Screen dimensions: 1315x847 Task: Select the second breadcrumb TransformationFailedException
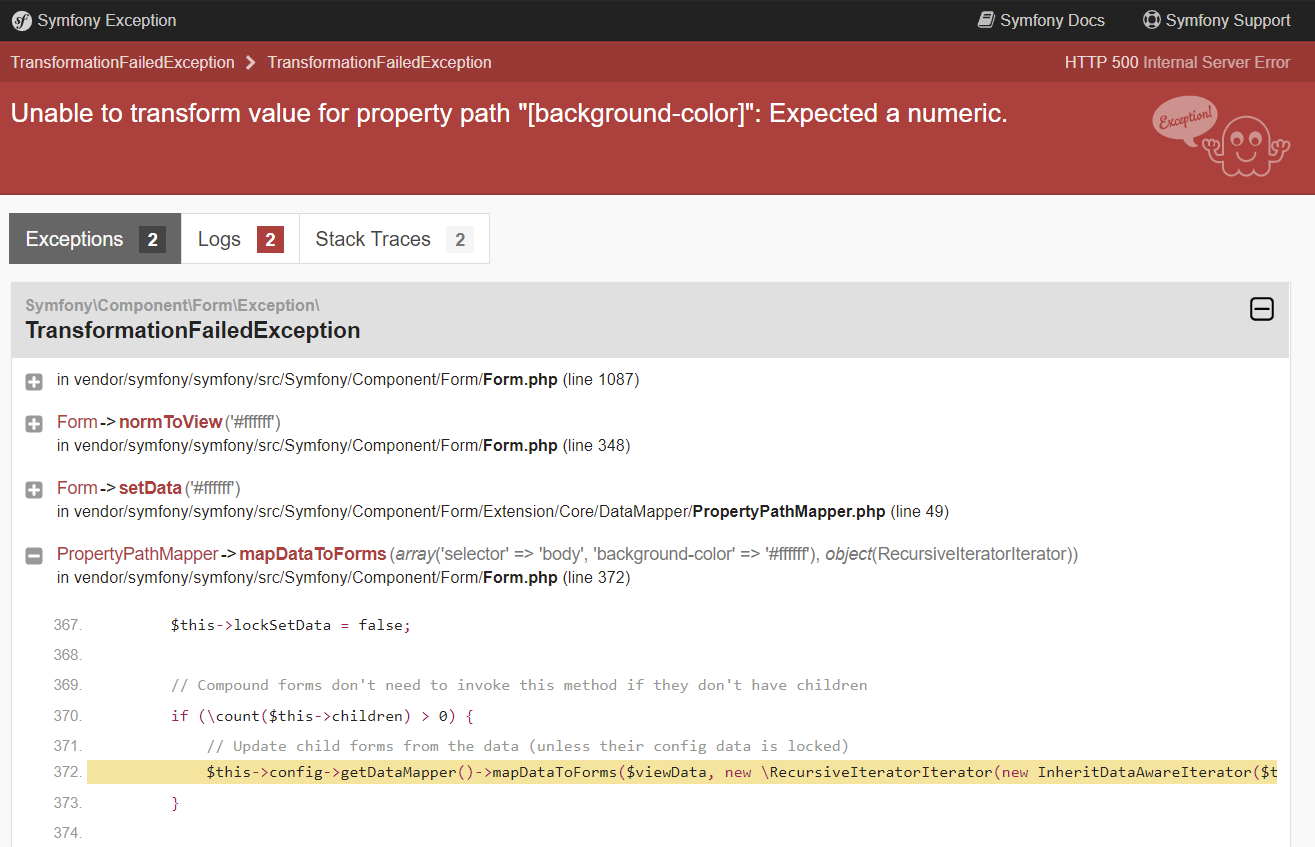379,62
